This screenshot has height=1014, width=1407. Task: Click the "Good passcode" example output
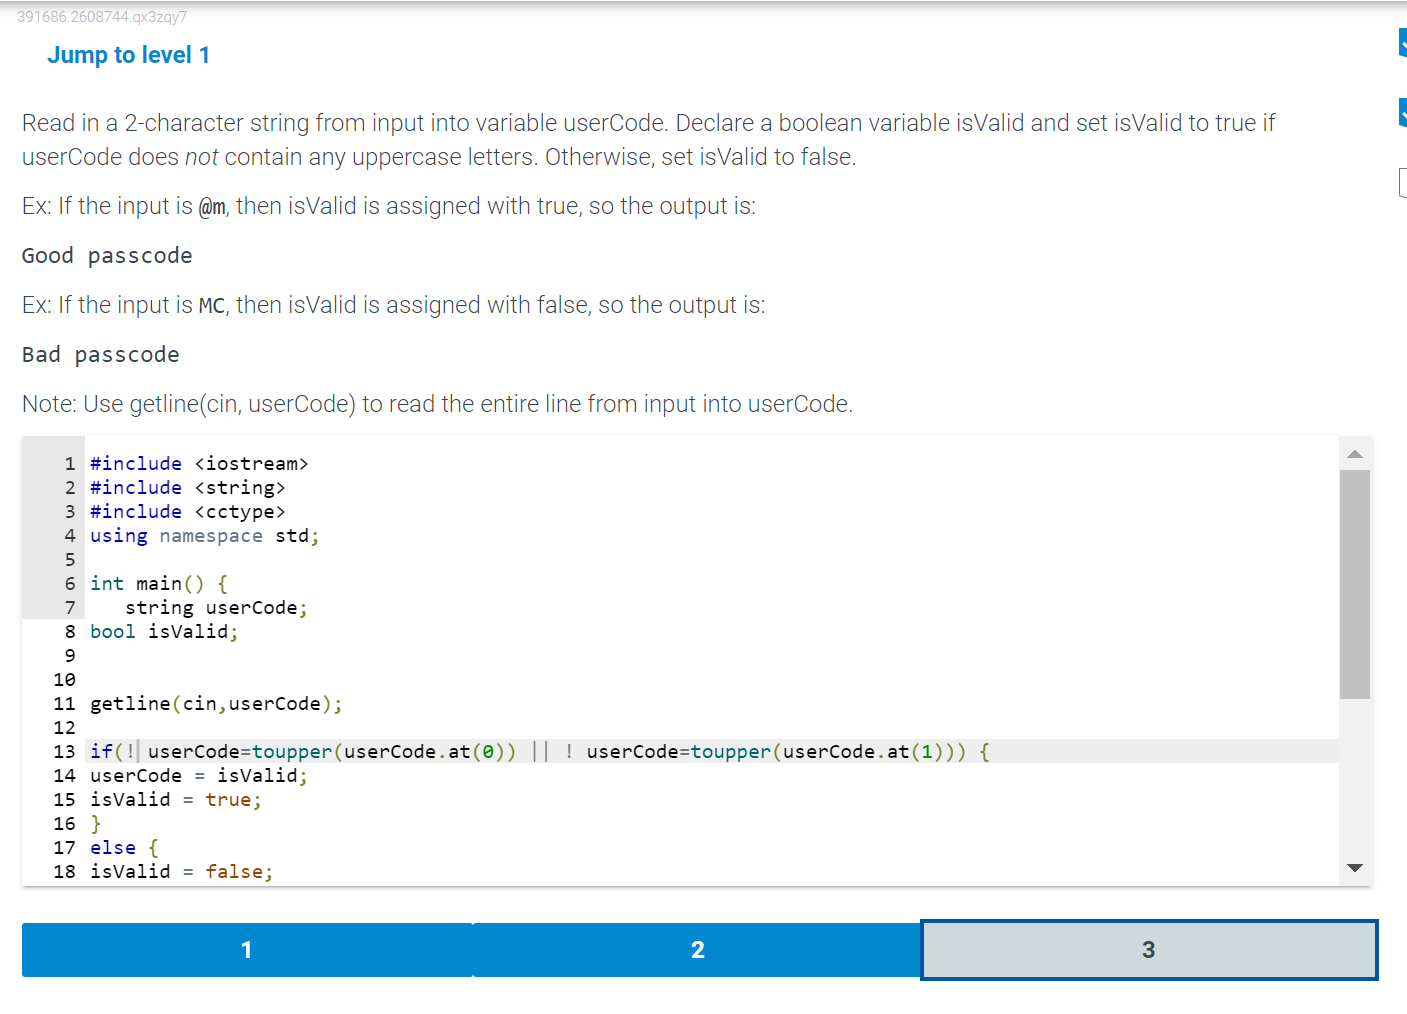107,256
